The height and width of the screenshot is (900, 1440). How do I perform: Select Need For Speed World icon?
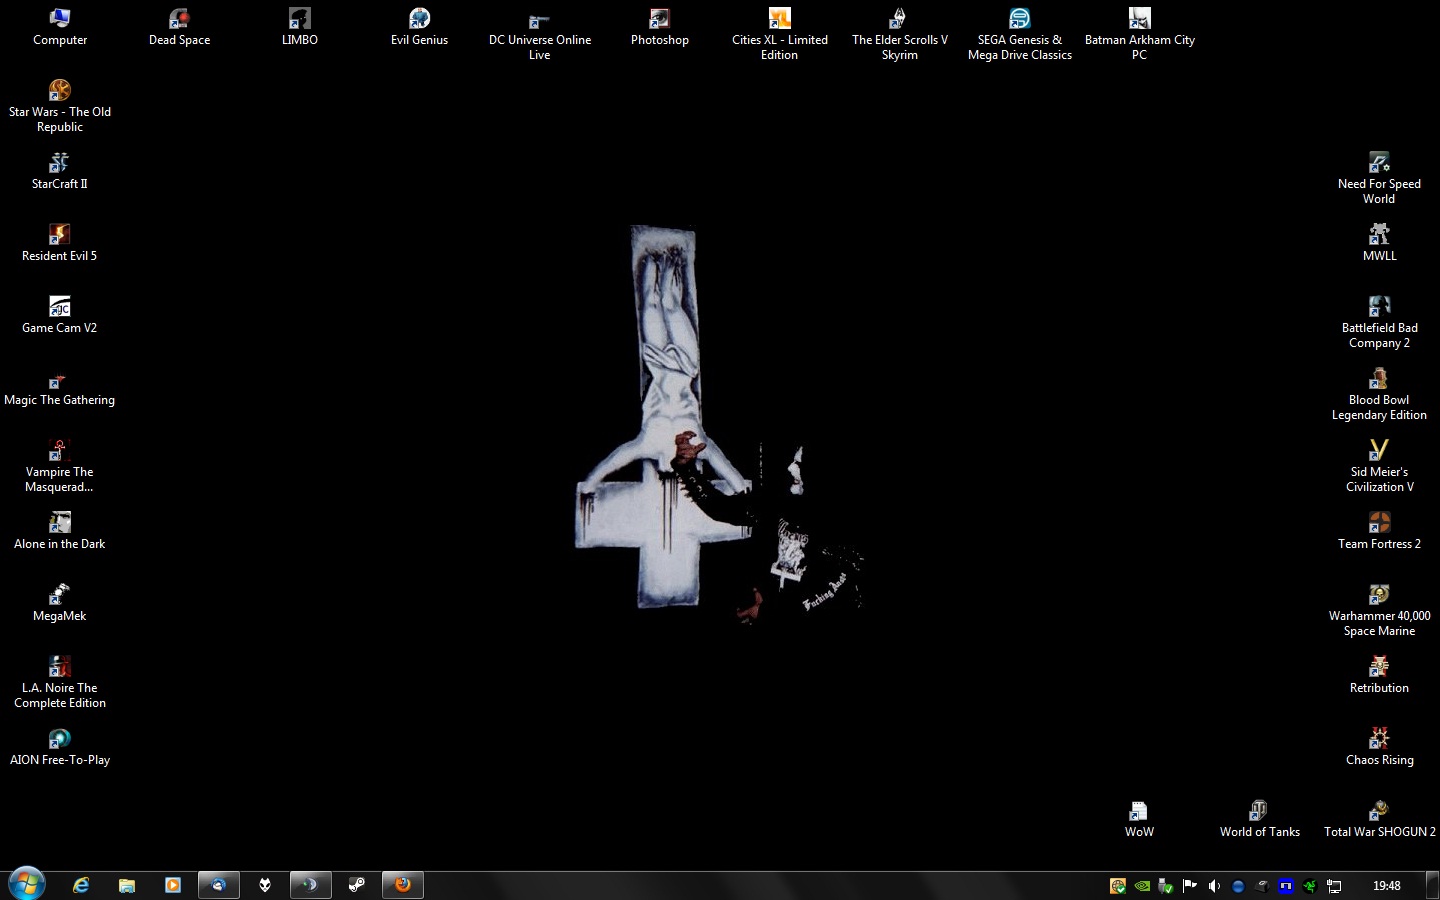point(1379,178)
